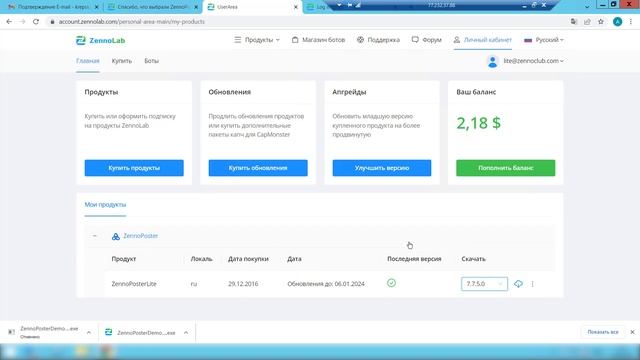Go back with browser back arrow

[9, 22]
